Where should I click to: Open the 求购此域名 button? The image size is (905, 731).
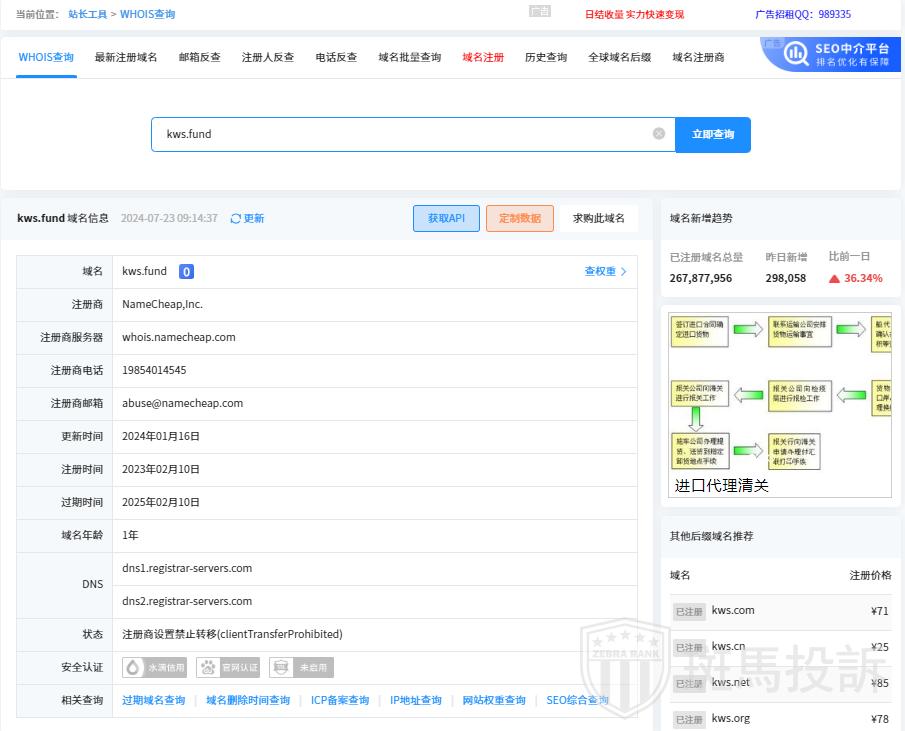(598, 218)
